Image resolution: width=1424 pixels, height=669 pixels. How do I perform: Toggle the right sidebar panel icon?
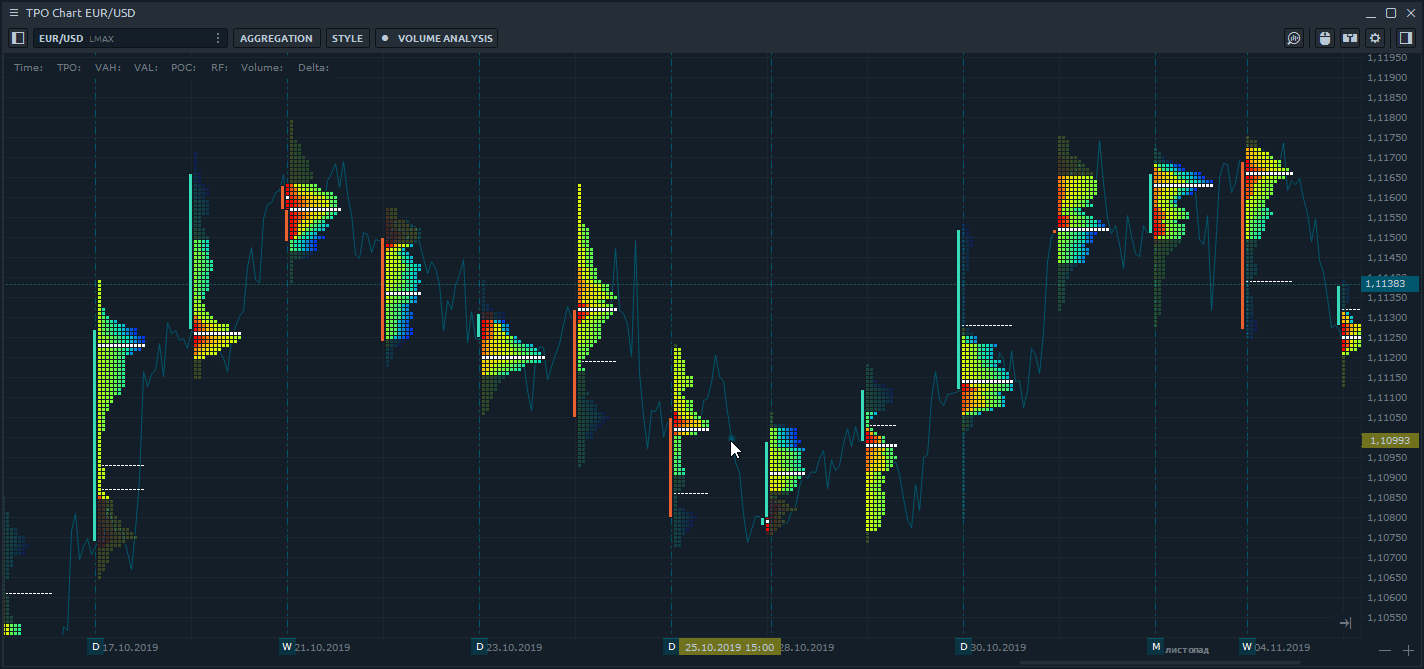(1405, 38)
